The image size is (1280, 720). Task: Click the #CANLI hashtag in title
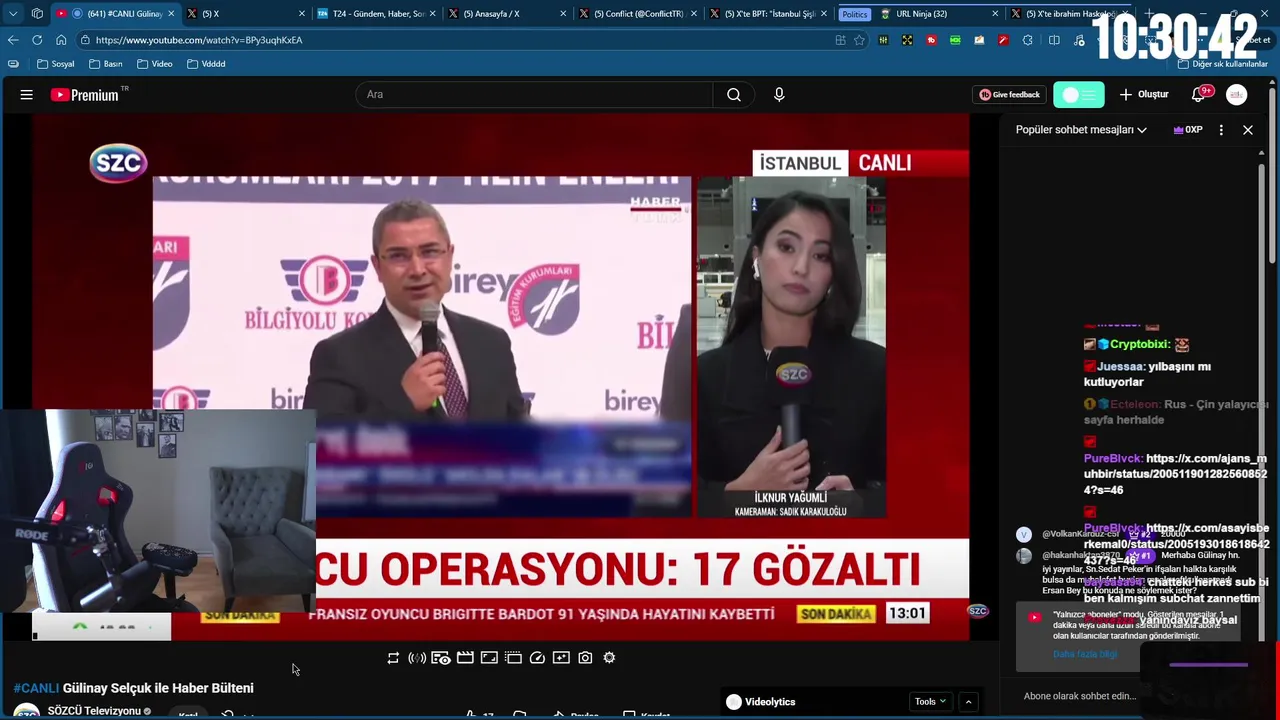click(x=36, y=688)
